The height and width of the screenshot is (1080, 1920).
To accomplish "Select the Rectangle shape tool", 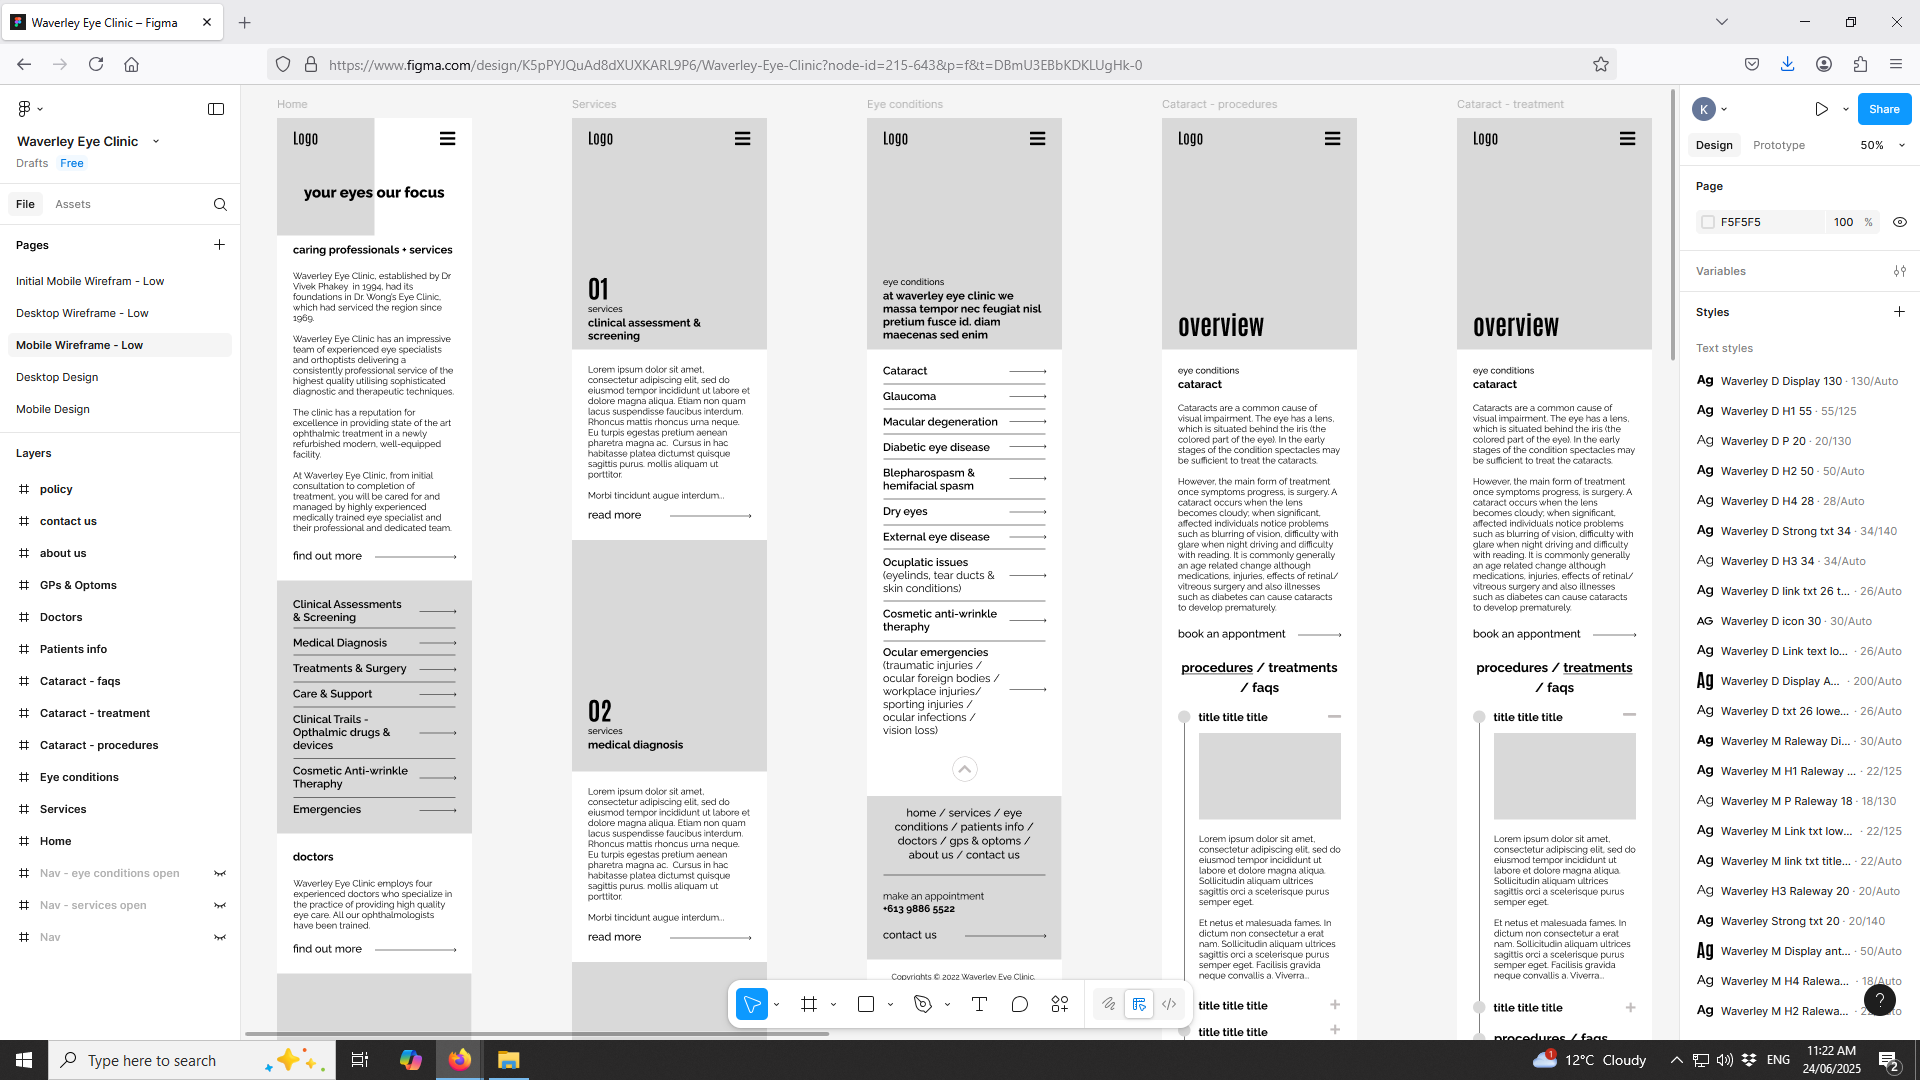I will point(866,1004).
